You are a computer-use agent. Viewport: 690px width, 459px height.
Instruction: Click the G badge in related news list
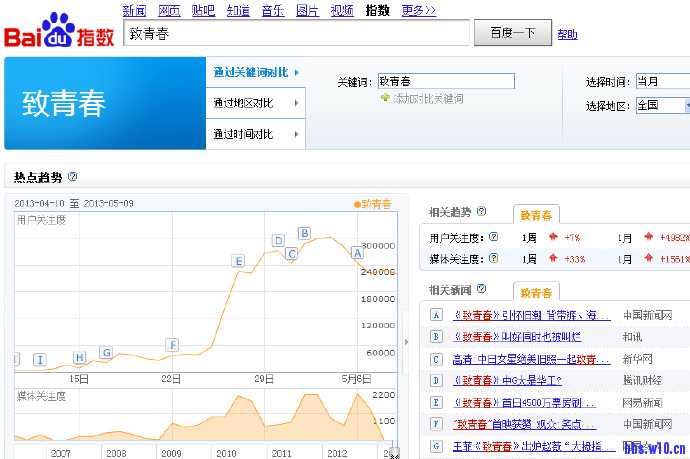coord(436,446)
